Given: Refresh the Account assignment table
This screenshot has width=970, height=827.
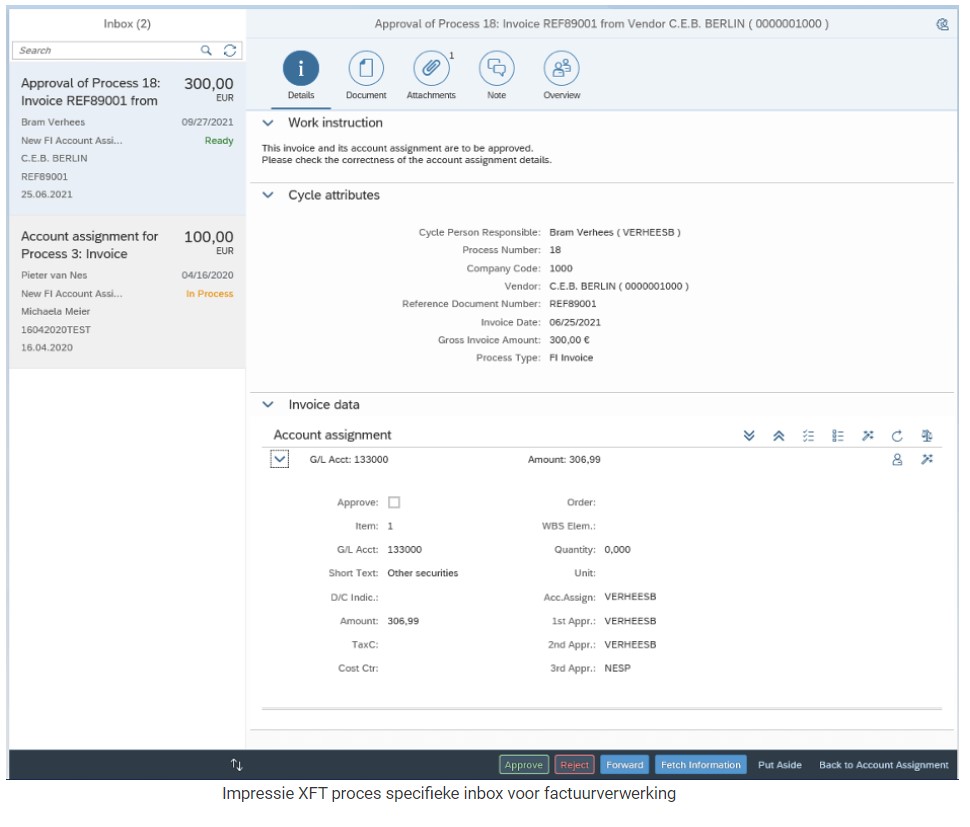Looking at the screenshot, I should tap(897, 435).
